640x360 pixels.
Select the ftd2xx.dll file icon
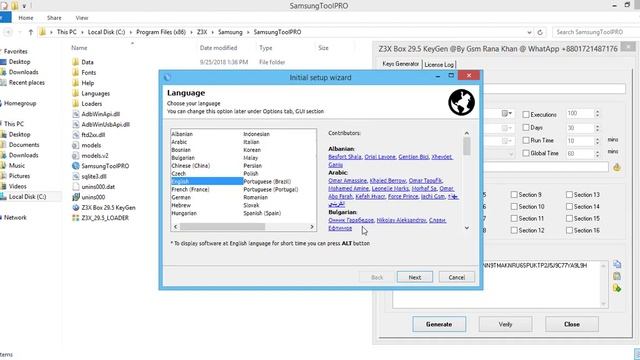click(75, 135)
